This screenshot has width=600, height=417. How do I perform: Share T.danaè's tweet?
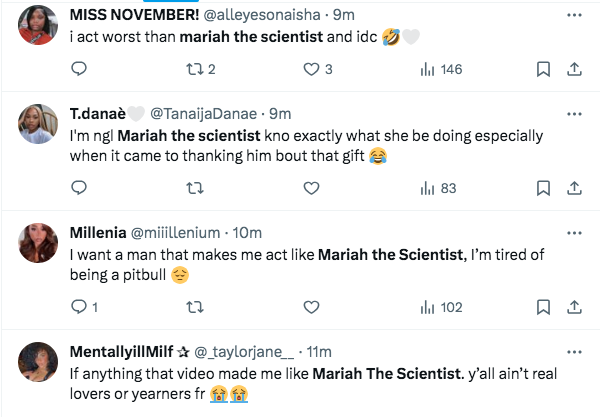click(574, 187)
